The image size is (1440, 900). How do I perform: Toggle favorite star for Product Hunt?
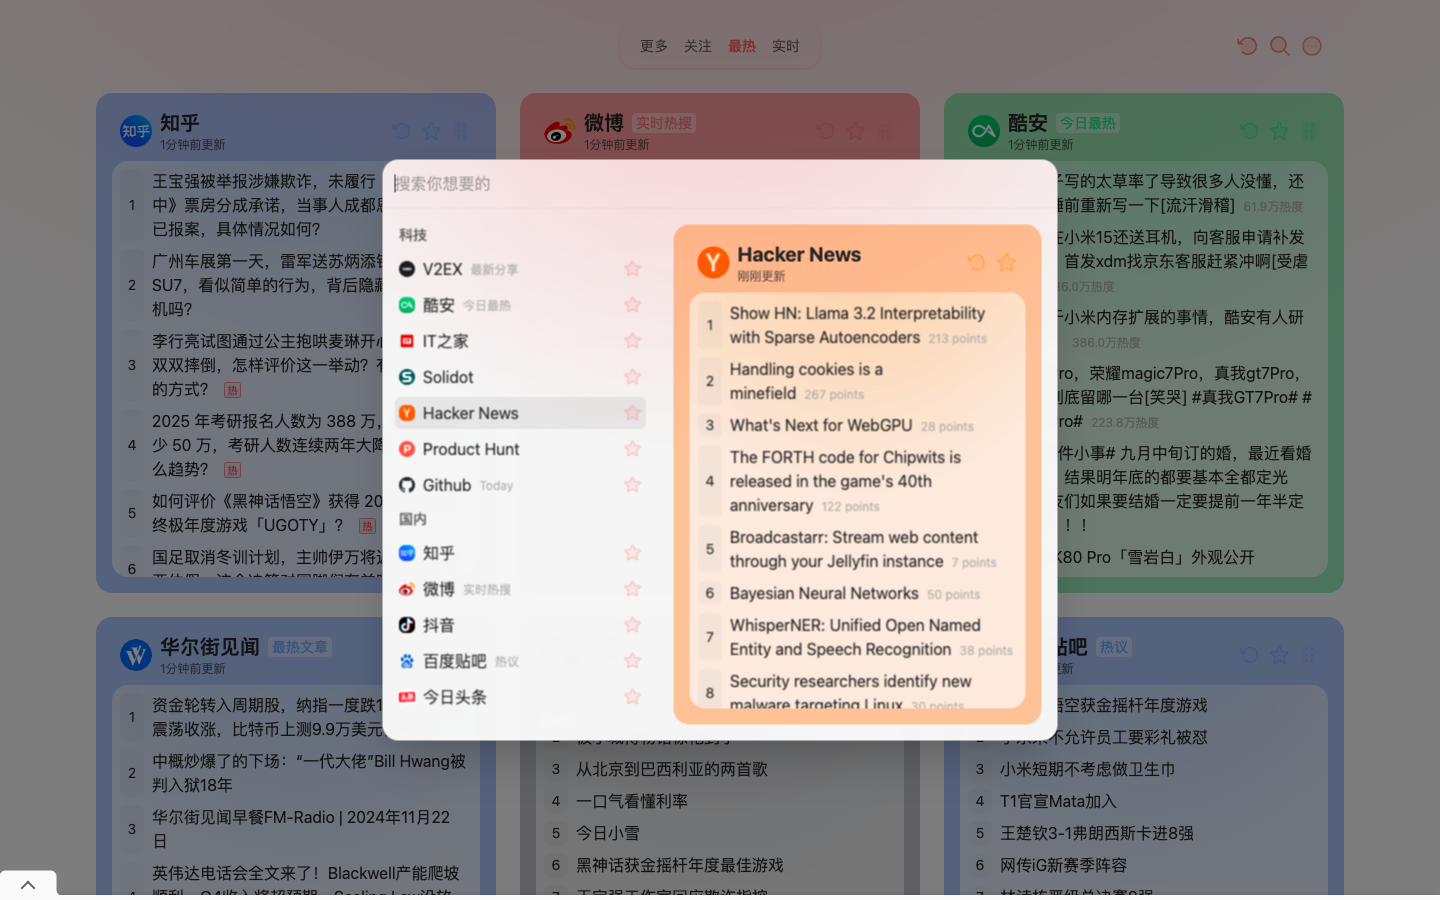click(632, 449)
